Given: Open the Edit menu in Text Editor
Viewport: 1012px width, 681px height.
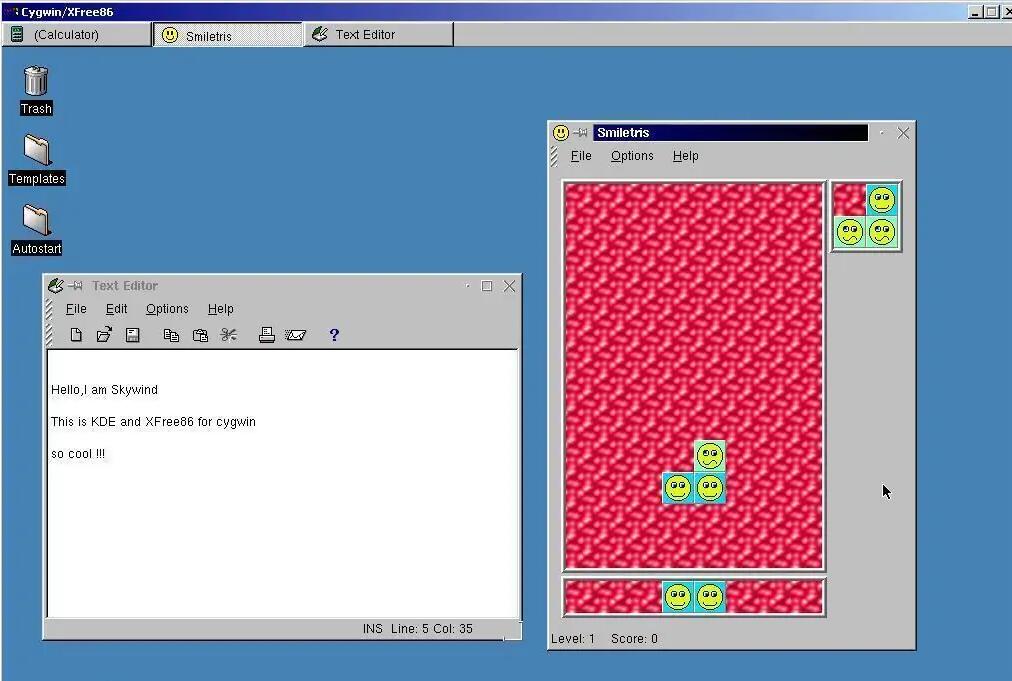Looking at the screenshot, I should pos(117,309).
